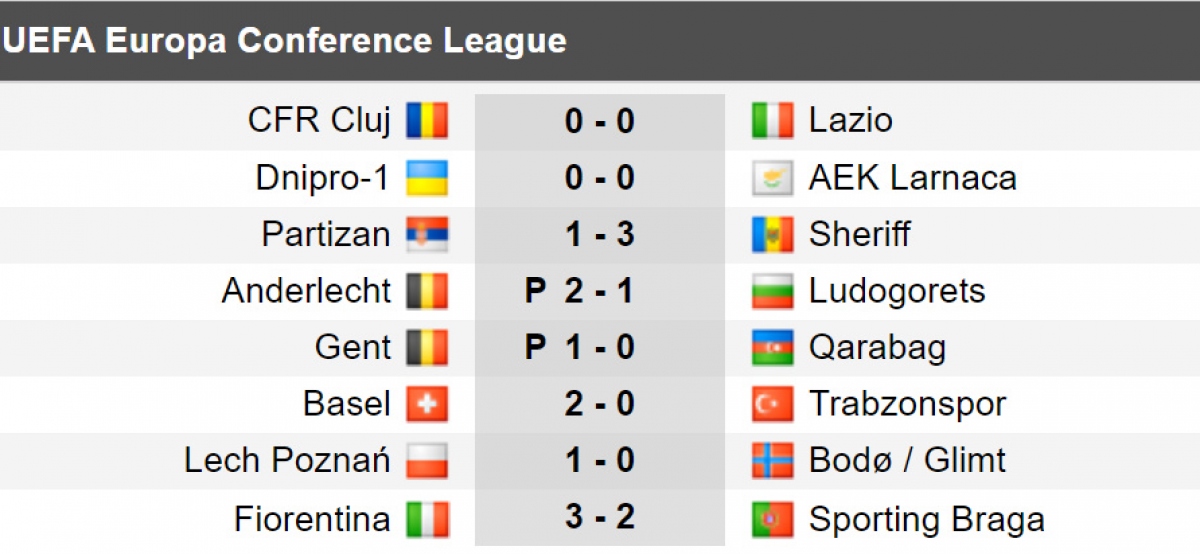Image resolution: width=1200 pixels, height=554 pixels.
Task: Open the Anderlecht team page
Action: coord(306,291)
